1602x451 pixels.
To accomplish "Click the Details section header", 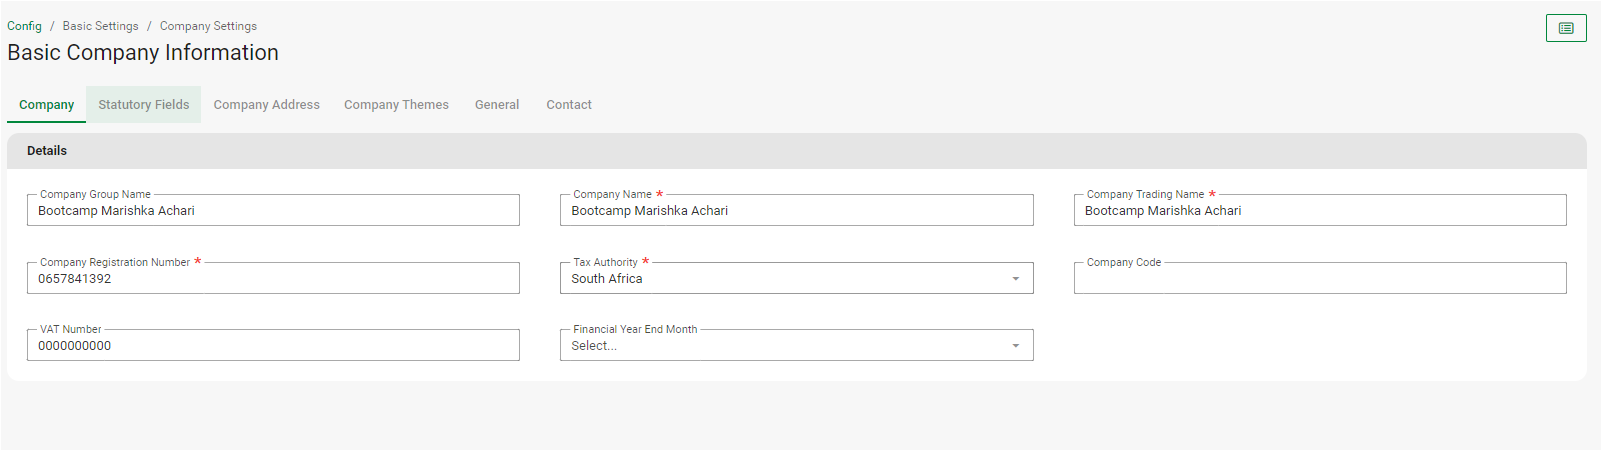I will click(x=47, y=151).
